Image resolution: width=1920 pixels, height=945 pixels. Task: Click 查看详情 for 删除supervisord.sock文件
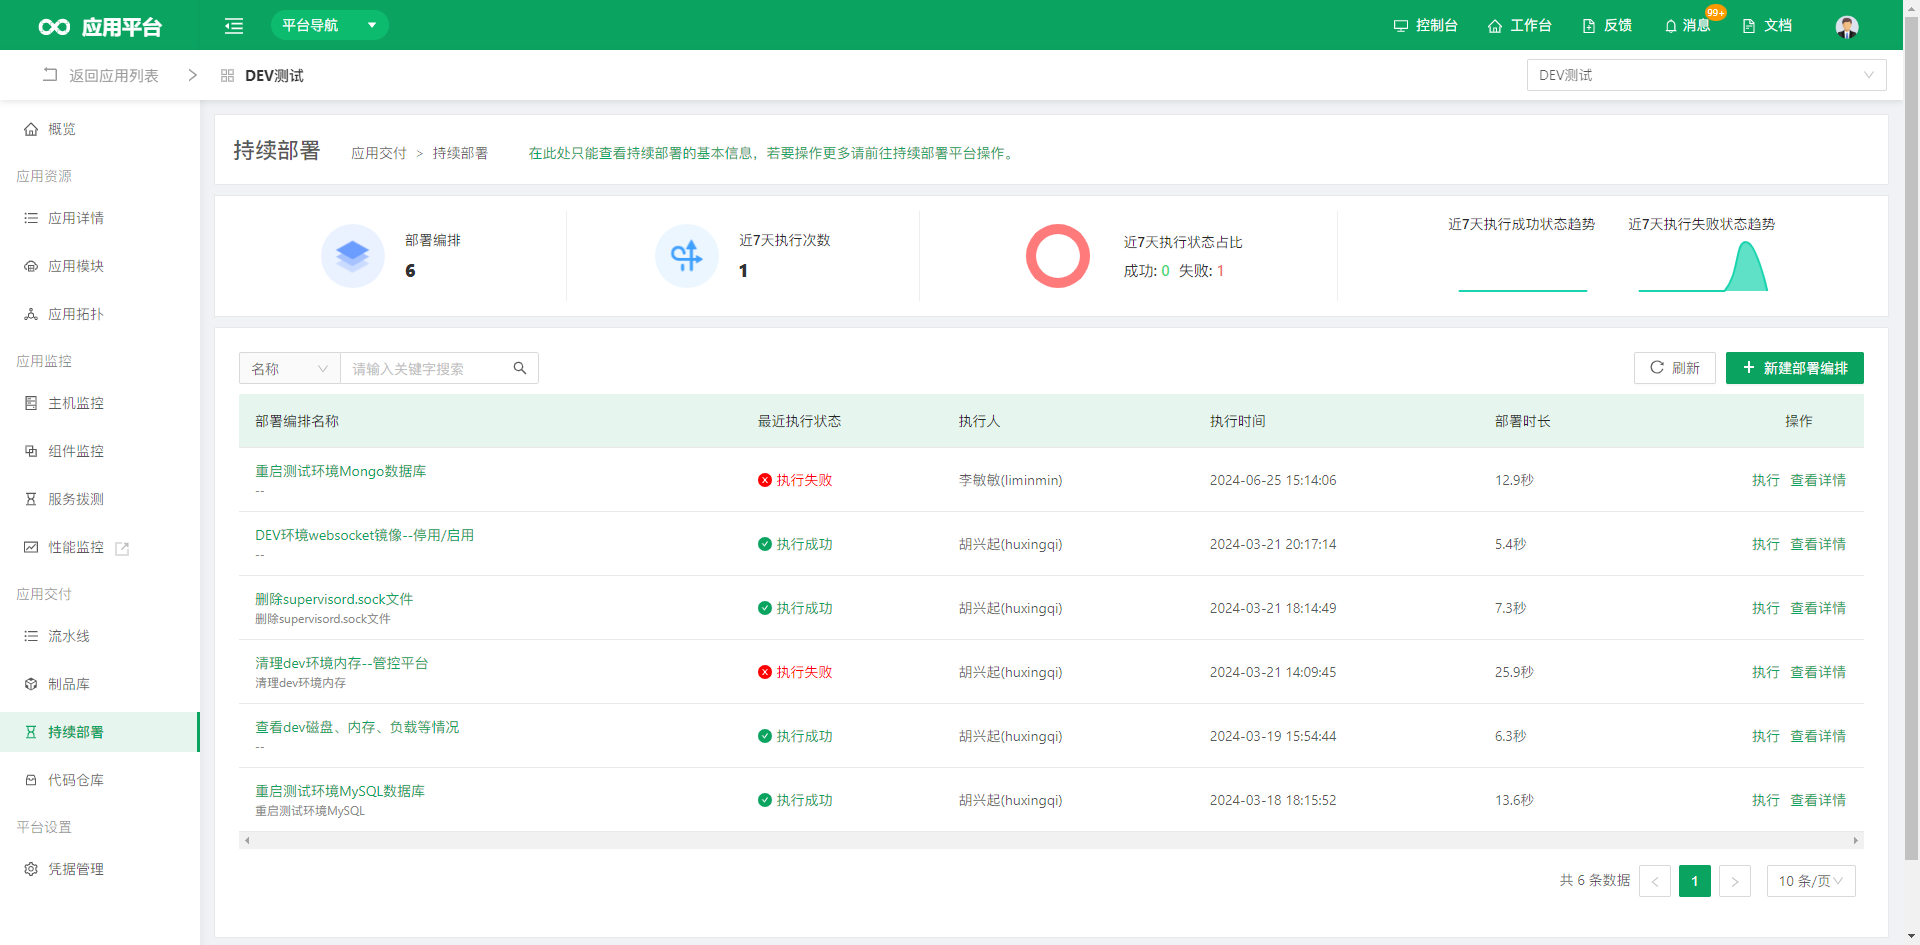pyautogui.click(x=1818, y=608)
